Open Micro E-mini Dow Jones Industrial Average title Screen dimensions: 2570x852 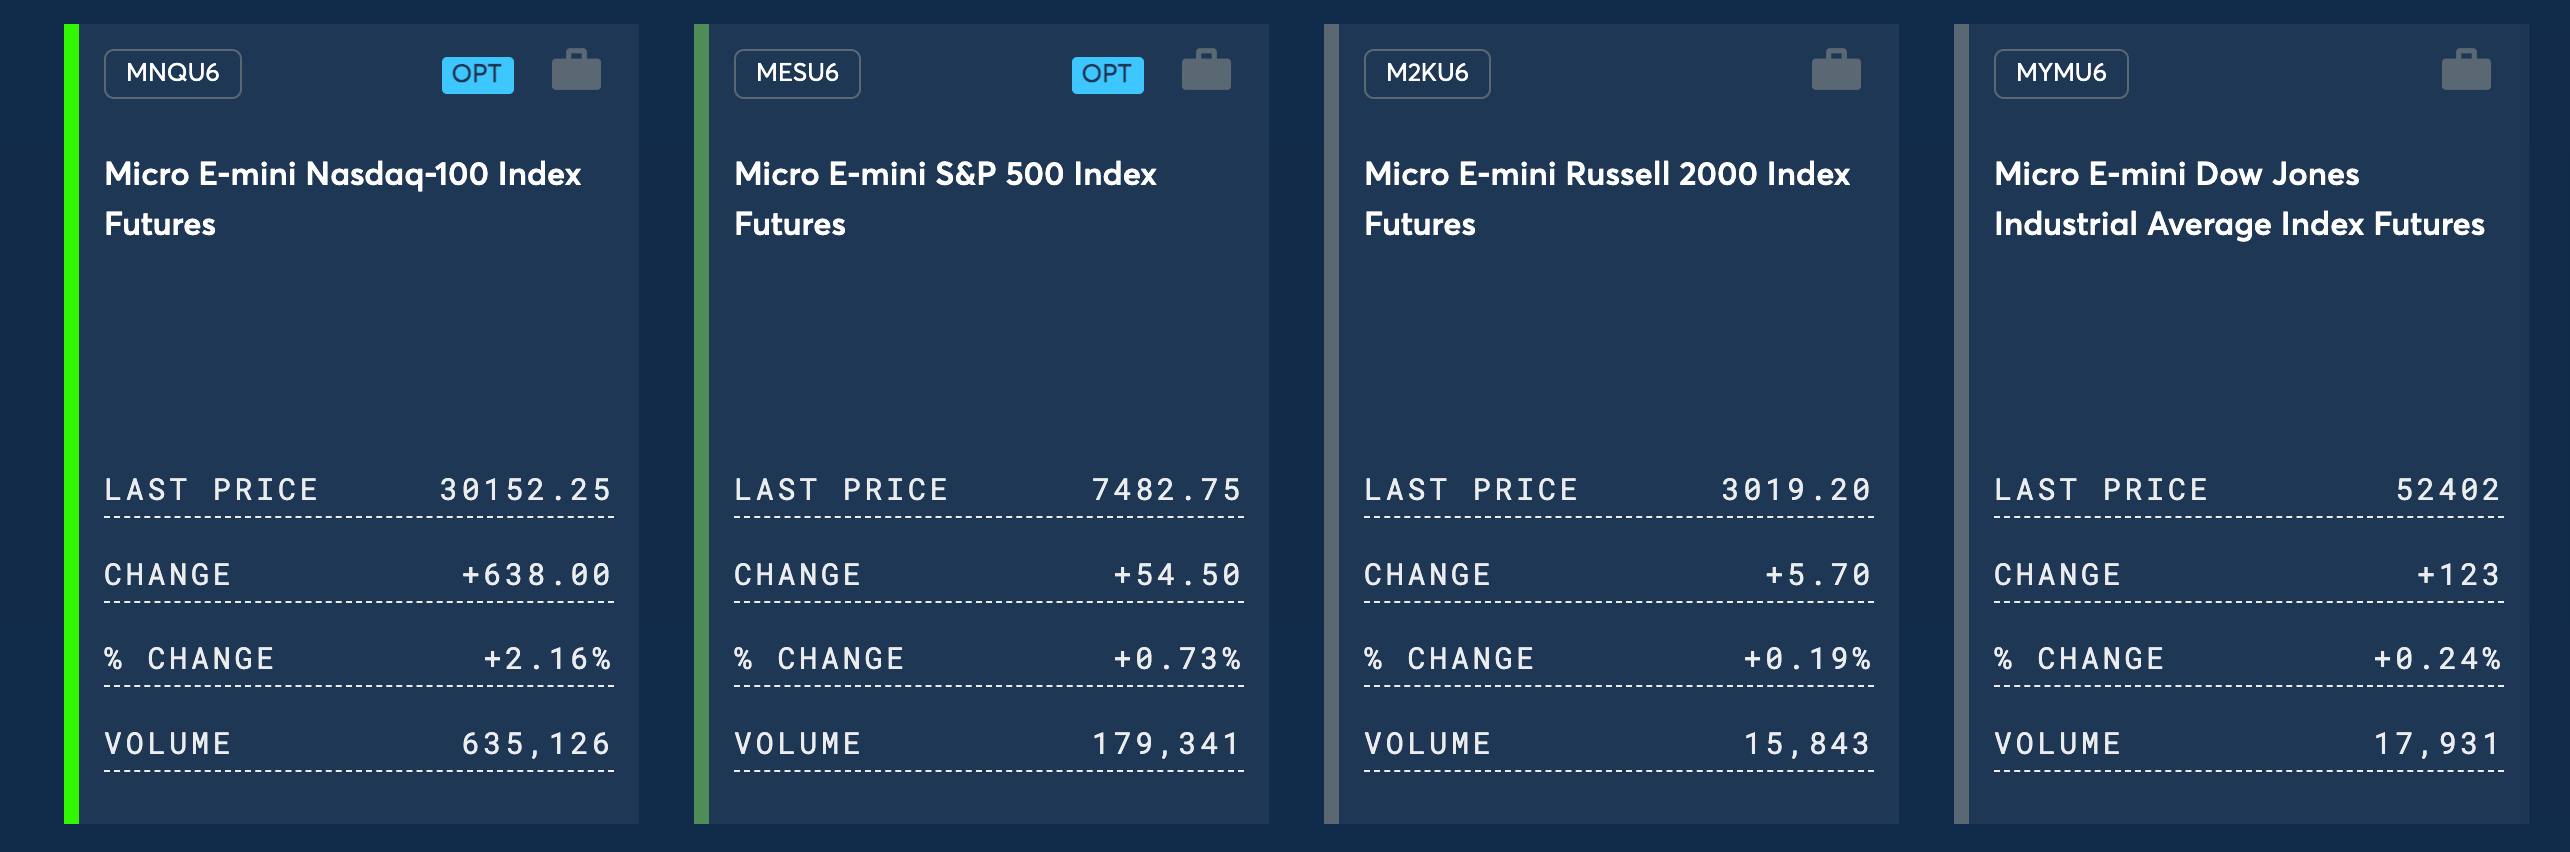click(2239, 199)
